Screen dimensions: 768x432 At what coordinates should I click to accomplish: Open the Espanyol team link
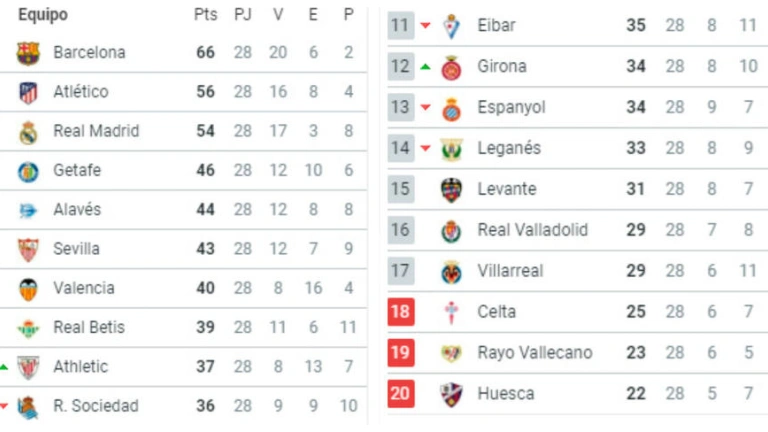[511, 107]
